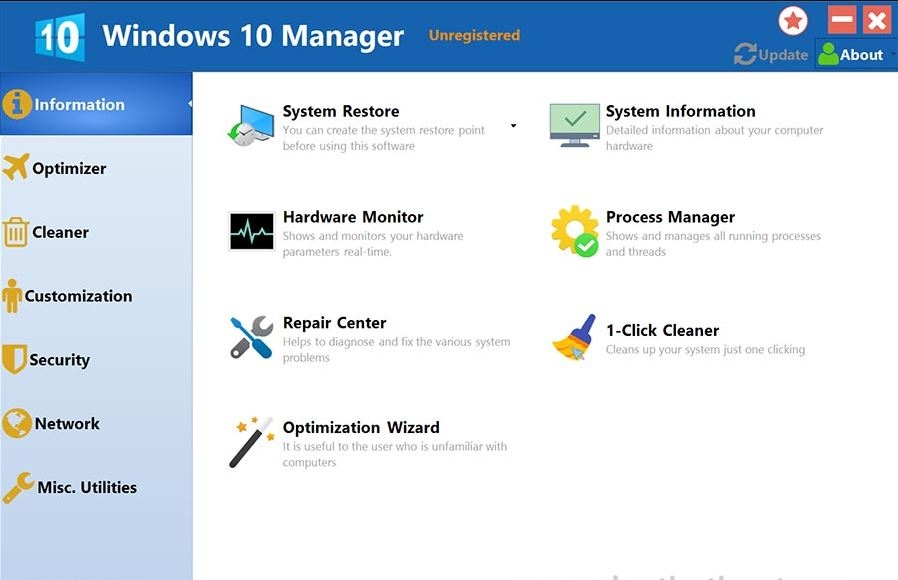Open the About dropdown arrow
The width and height of the screenshot is (898, 580).
893,54
